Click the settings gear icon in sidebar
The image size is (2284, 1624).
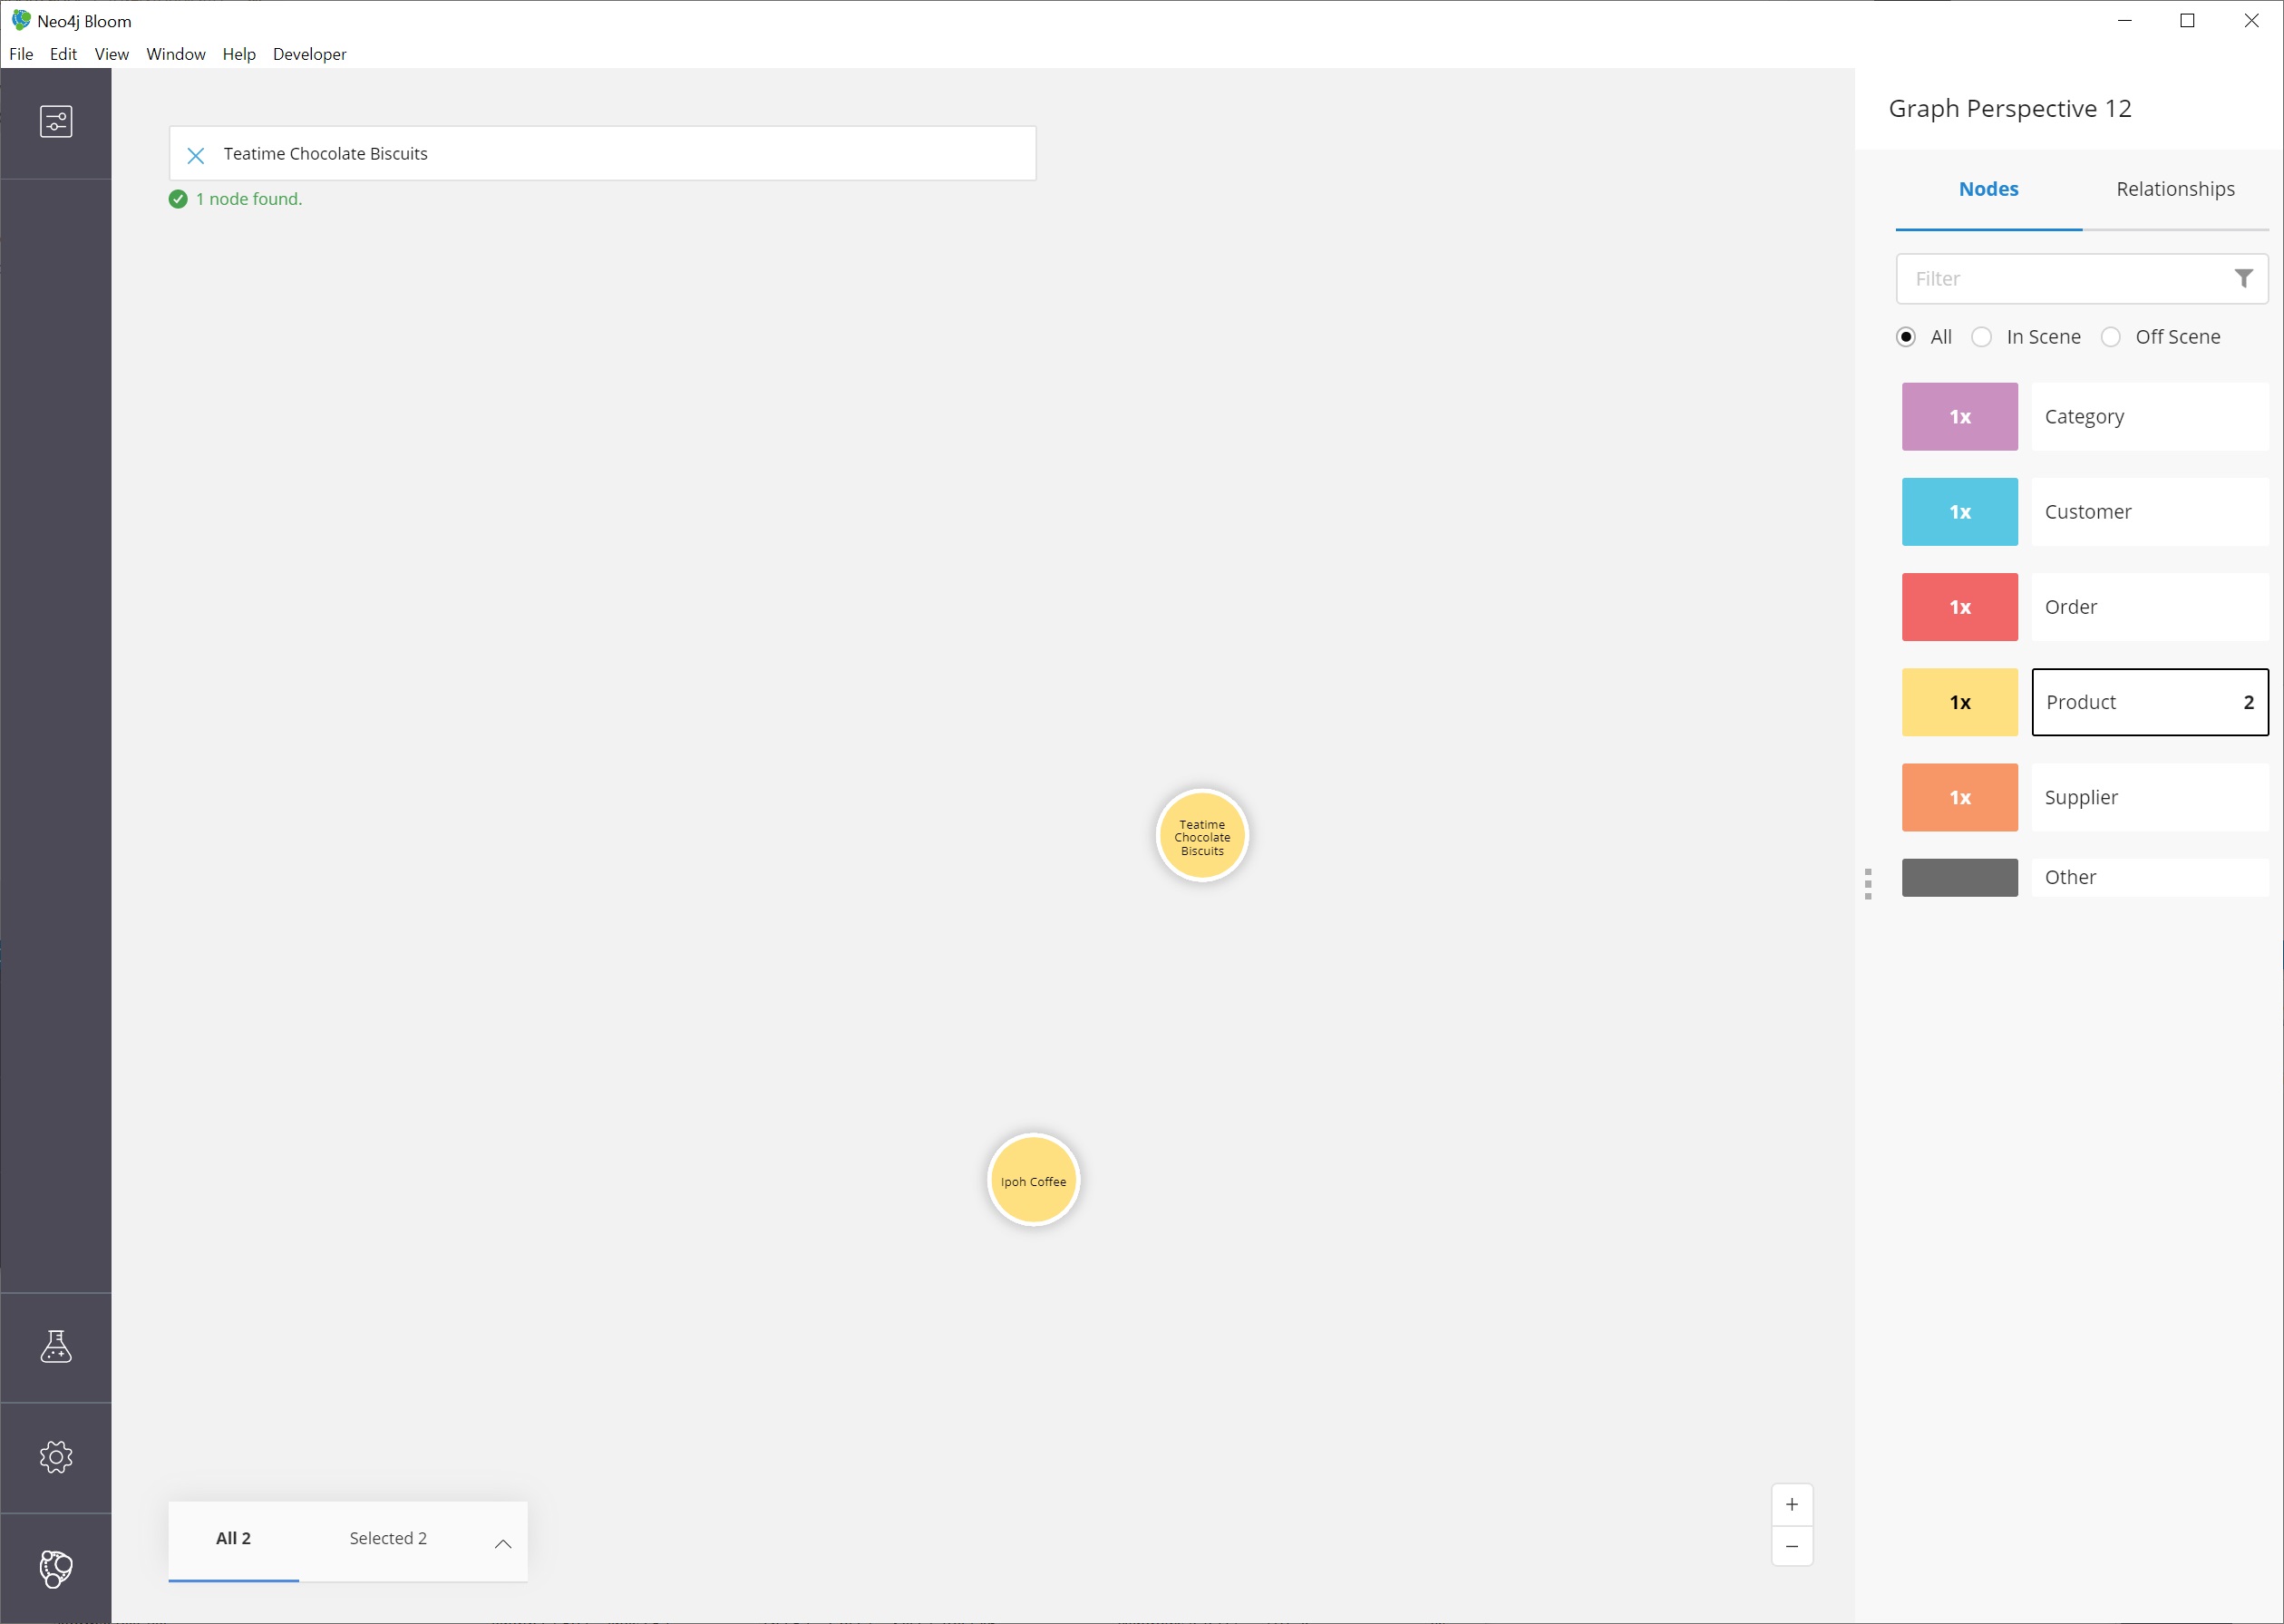[54, 1457]
